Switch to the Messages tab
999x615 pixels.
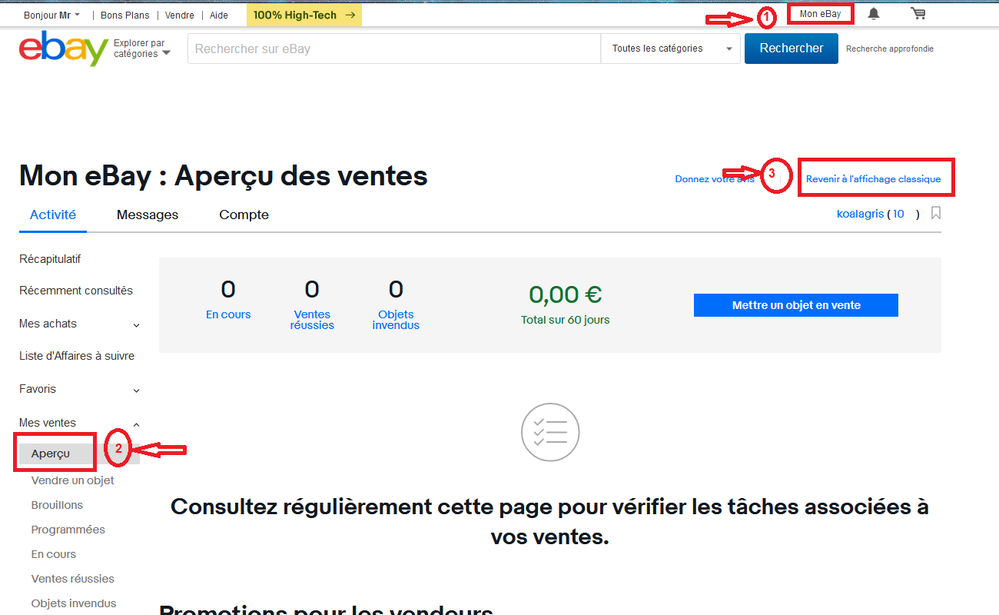[x=147, y=215]
